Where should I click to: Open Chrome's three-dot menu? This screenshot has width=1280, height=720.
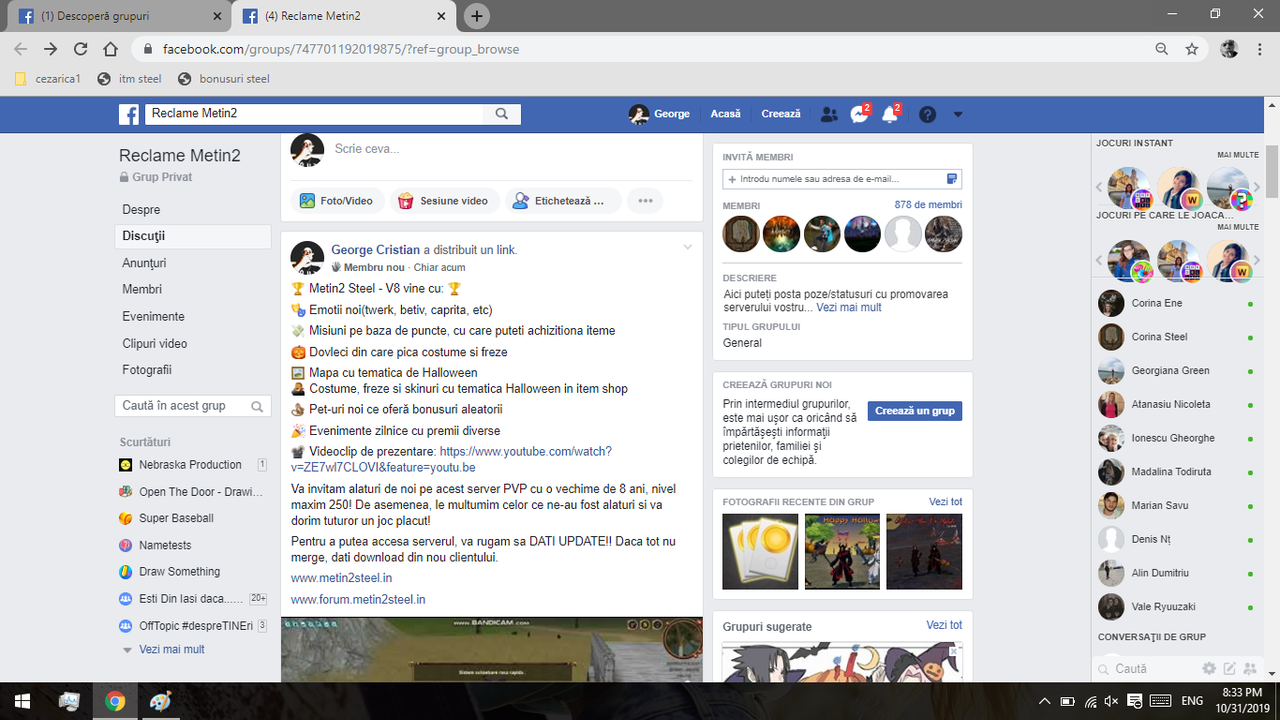(x=1259, y=49)
